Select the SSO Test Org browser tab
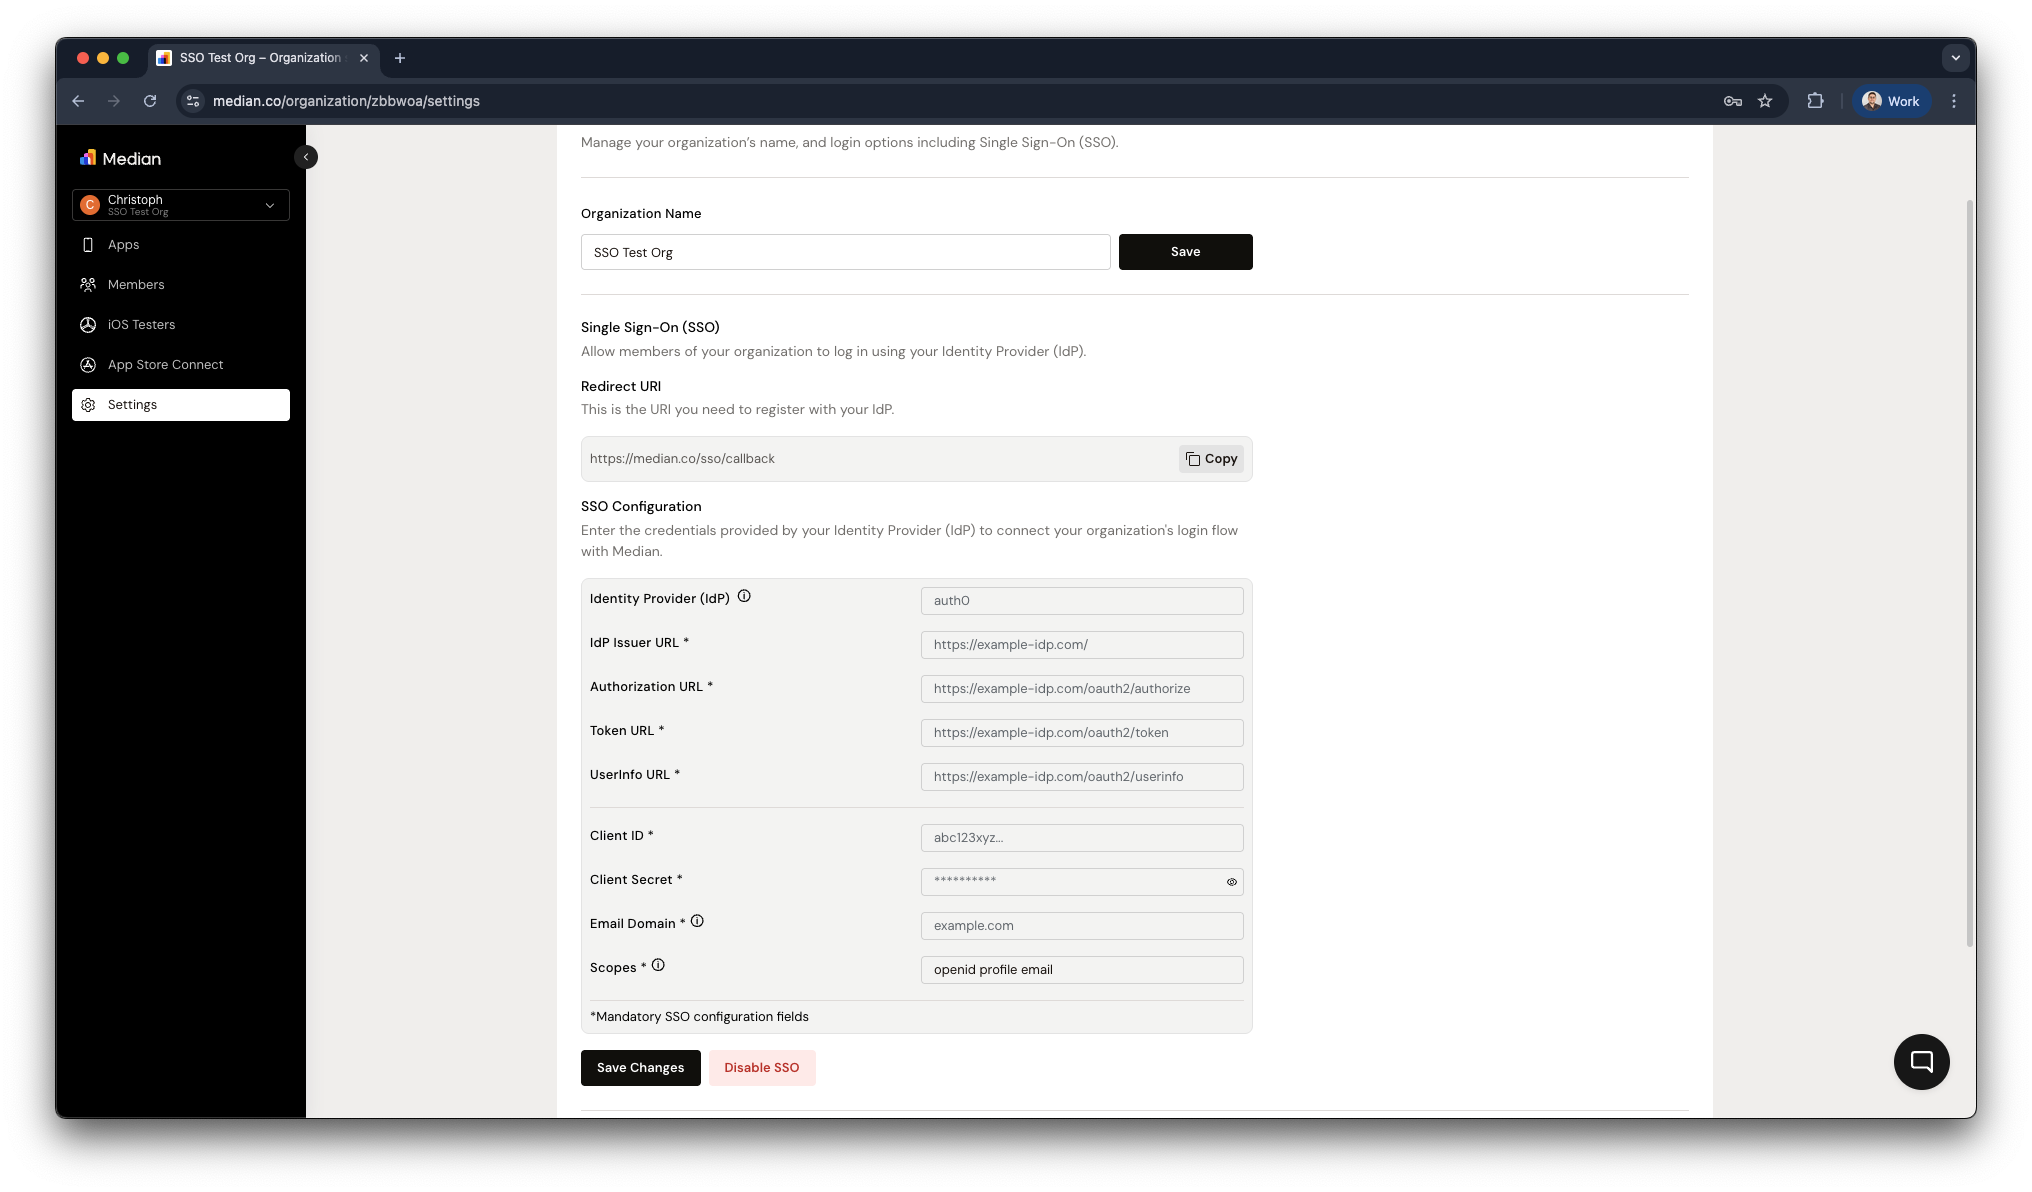The width and height of the screenshot is (2032, 1192). click(252, 58)
